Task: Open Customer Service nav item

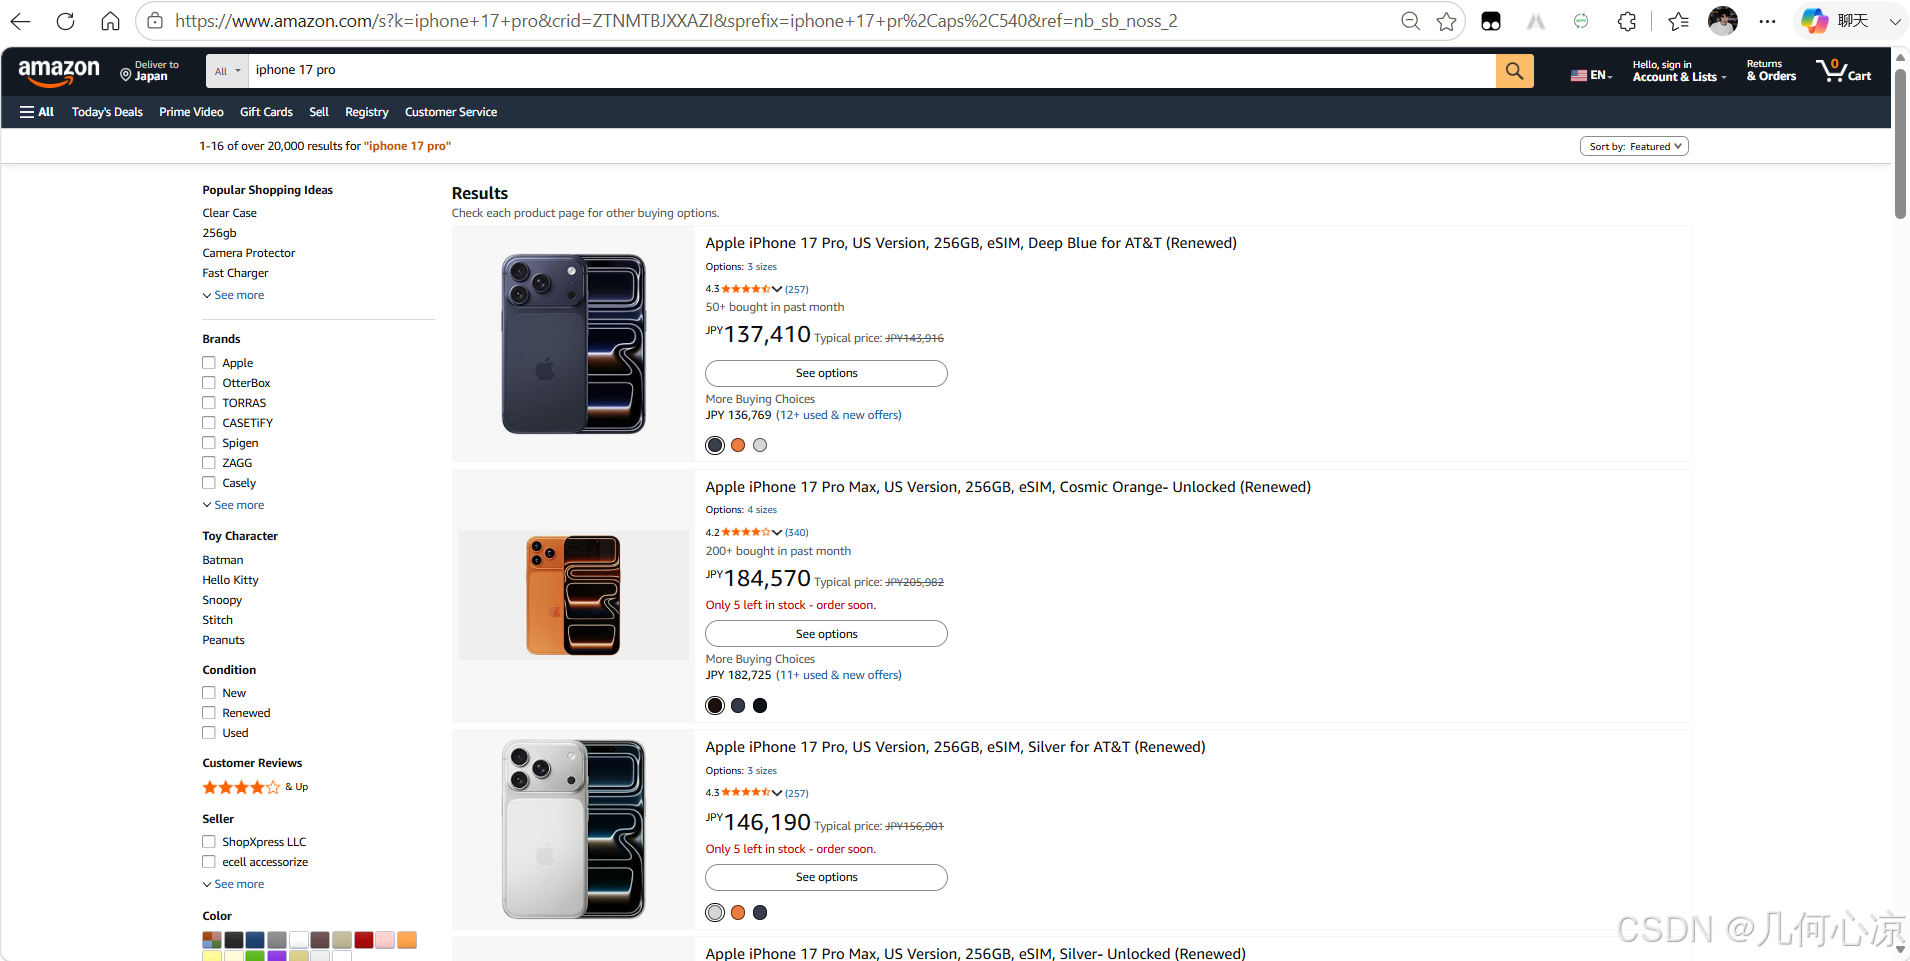Action: coord(451,112)
